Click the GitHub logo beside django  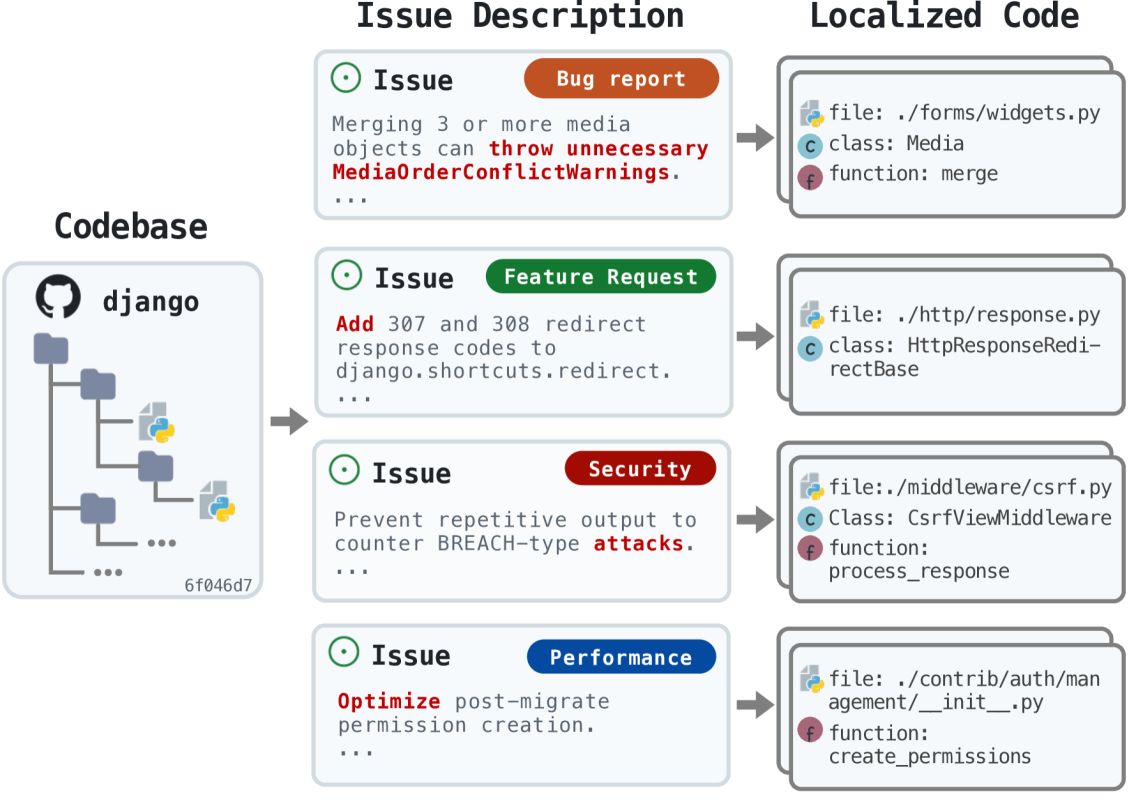[58, 297]
